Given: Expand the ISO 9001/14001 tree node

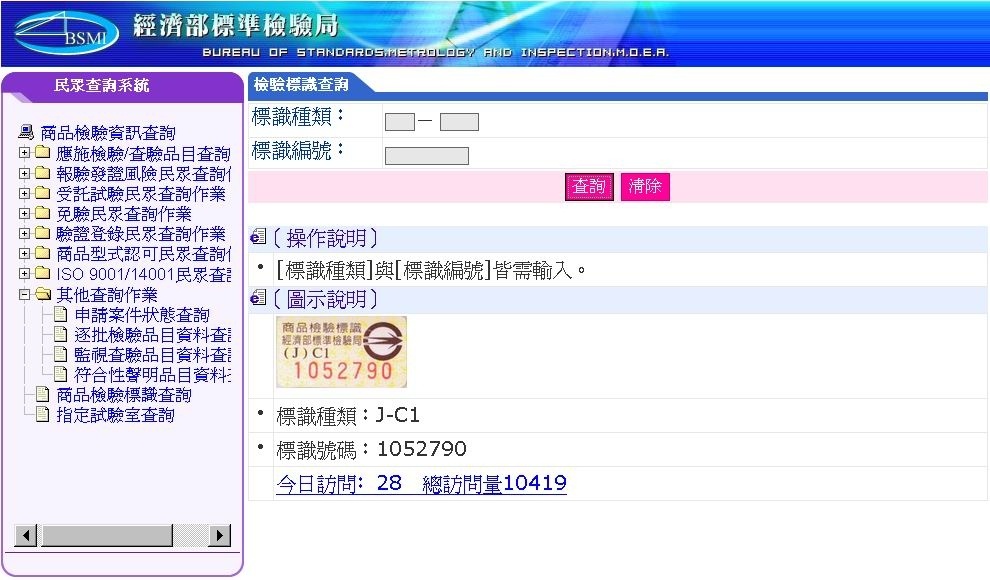Looking at the screenshot, I should pos(25,274).
